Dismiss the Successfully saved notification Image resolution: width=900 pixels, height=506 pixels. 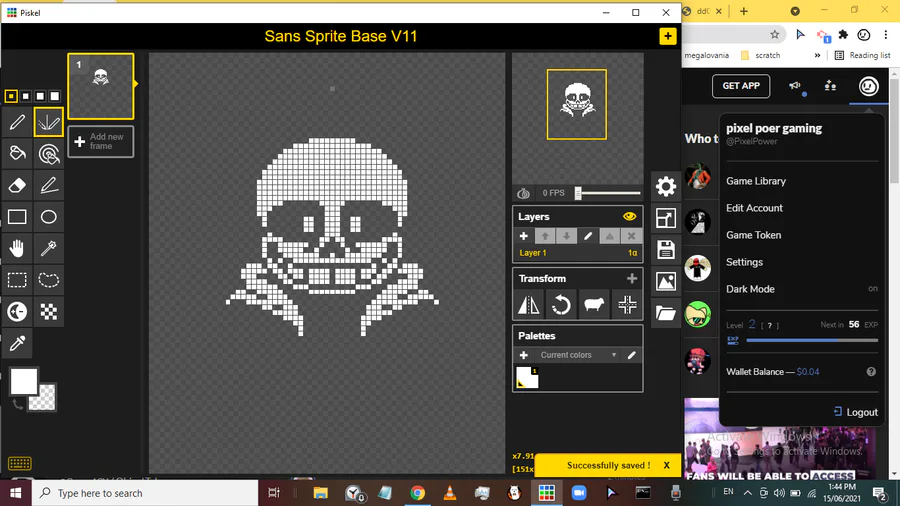click(x=666, y=465)
